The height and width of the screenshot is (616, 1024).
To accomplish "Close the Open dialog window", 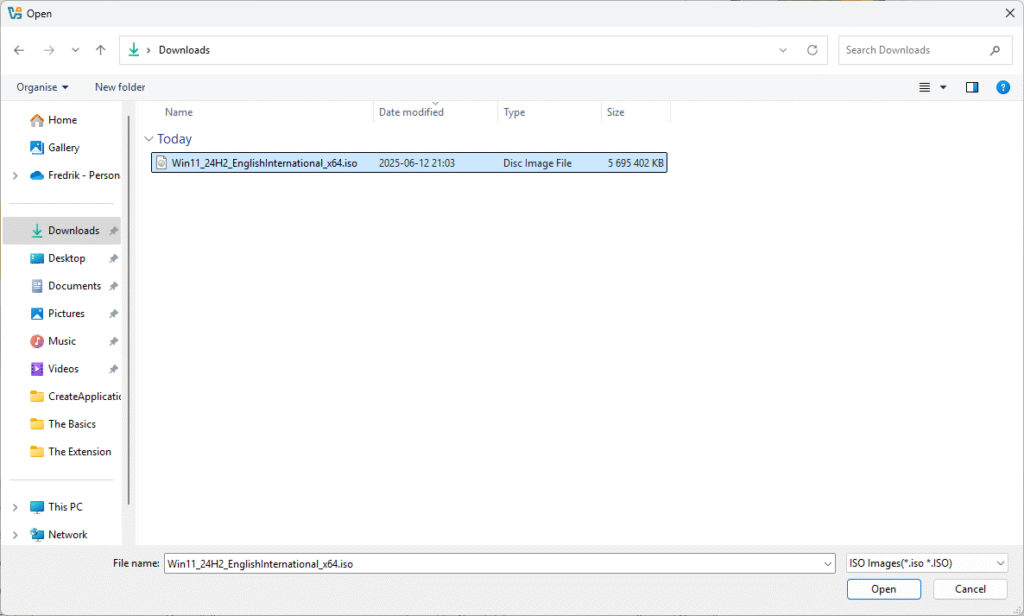I will click(x=1010, y=13).
